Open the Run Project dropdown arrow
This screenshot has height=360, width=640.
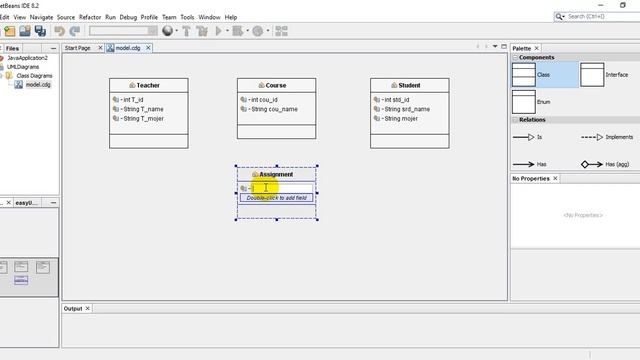click(227, 31)
